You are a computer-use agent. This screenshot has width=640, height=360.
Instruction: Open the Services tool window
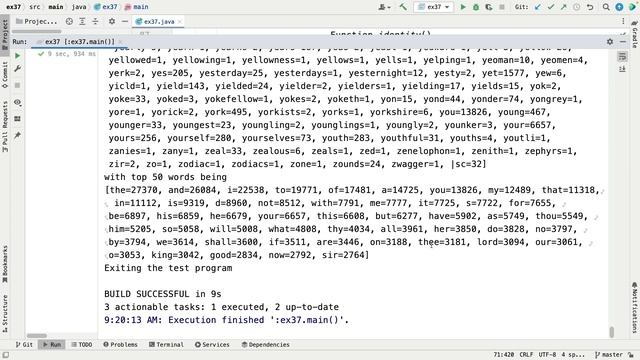click(x=212, y=344)
